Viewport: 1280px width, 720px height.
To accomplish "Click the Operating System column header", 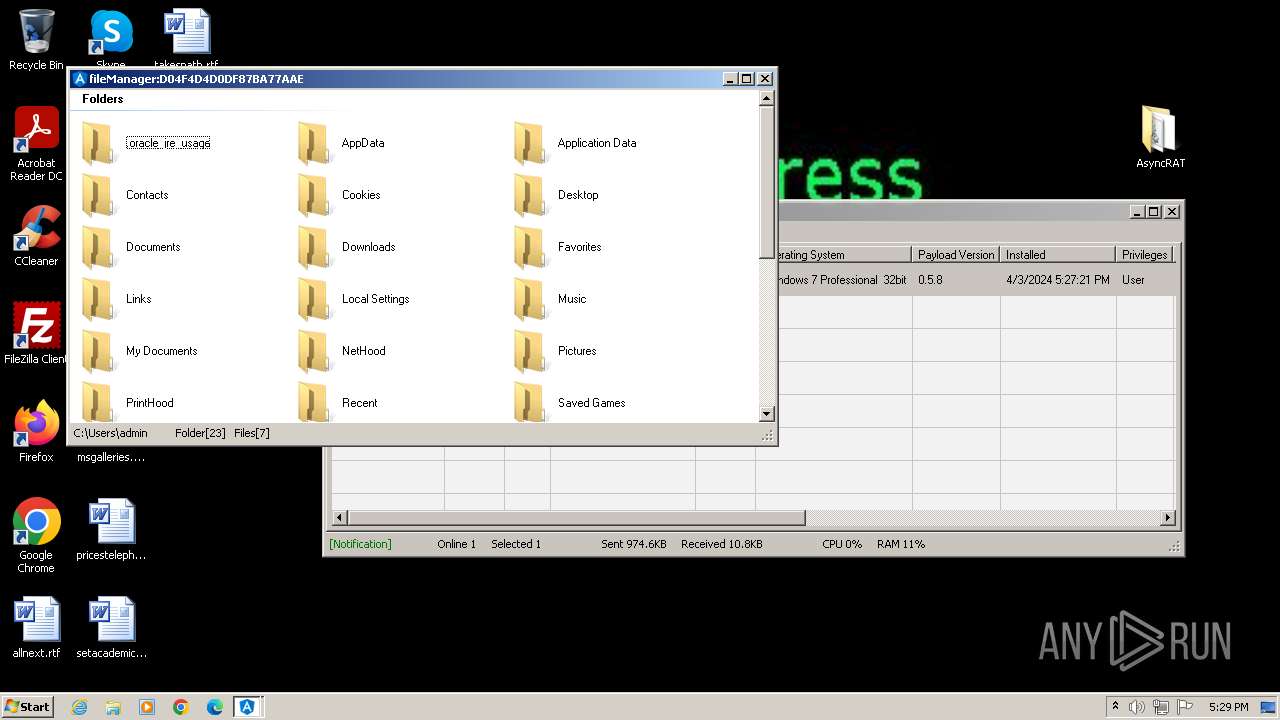I will pyautogui.click(x=843, y=255).
